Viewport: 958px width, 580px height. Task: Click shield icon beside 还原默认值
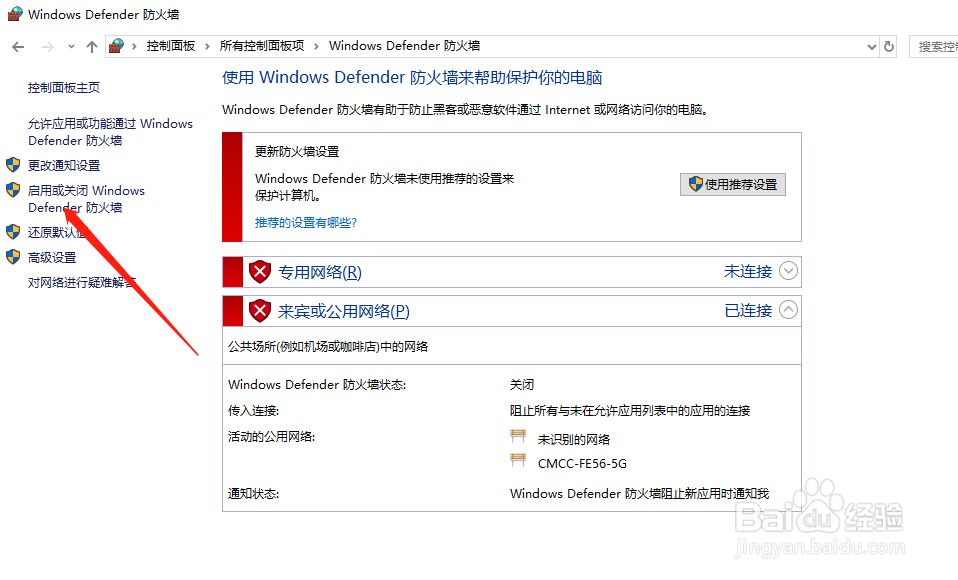13,232
